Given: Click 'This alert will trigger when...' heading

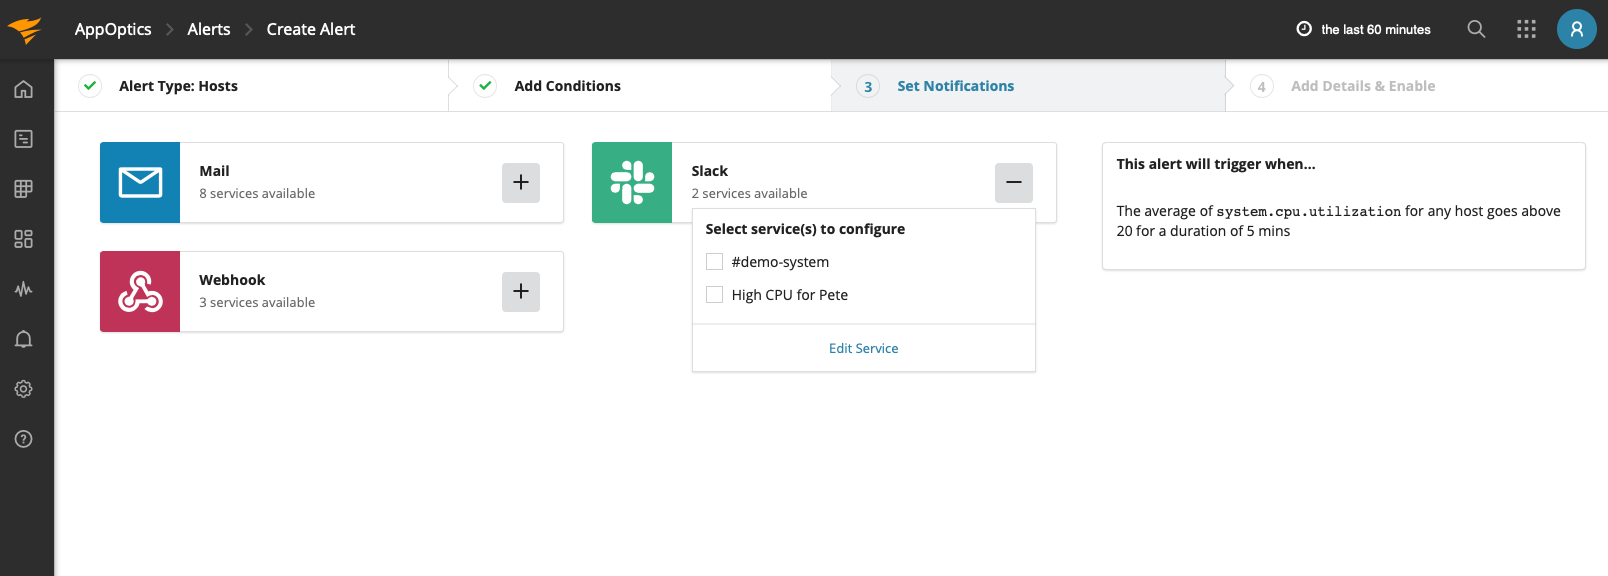Looking at the screenshot, I should pyautogui.click(x=1216, y=164).
